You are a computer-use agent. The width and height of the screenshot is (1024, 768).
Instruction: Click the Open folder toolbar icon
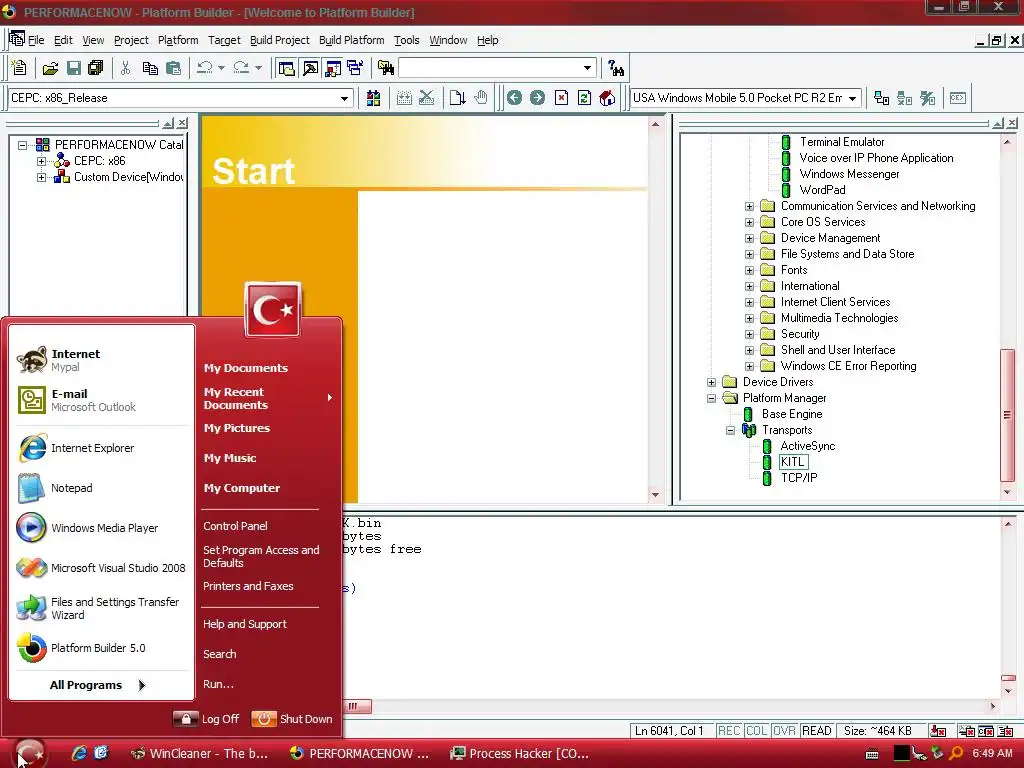(x=50, y=67)
